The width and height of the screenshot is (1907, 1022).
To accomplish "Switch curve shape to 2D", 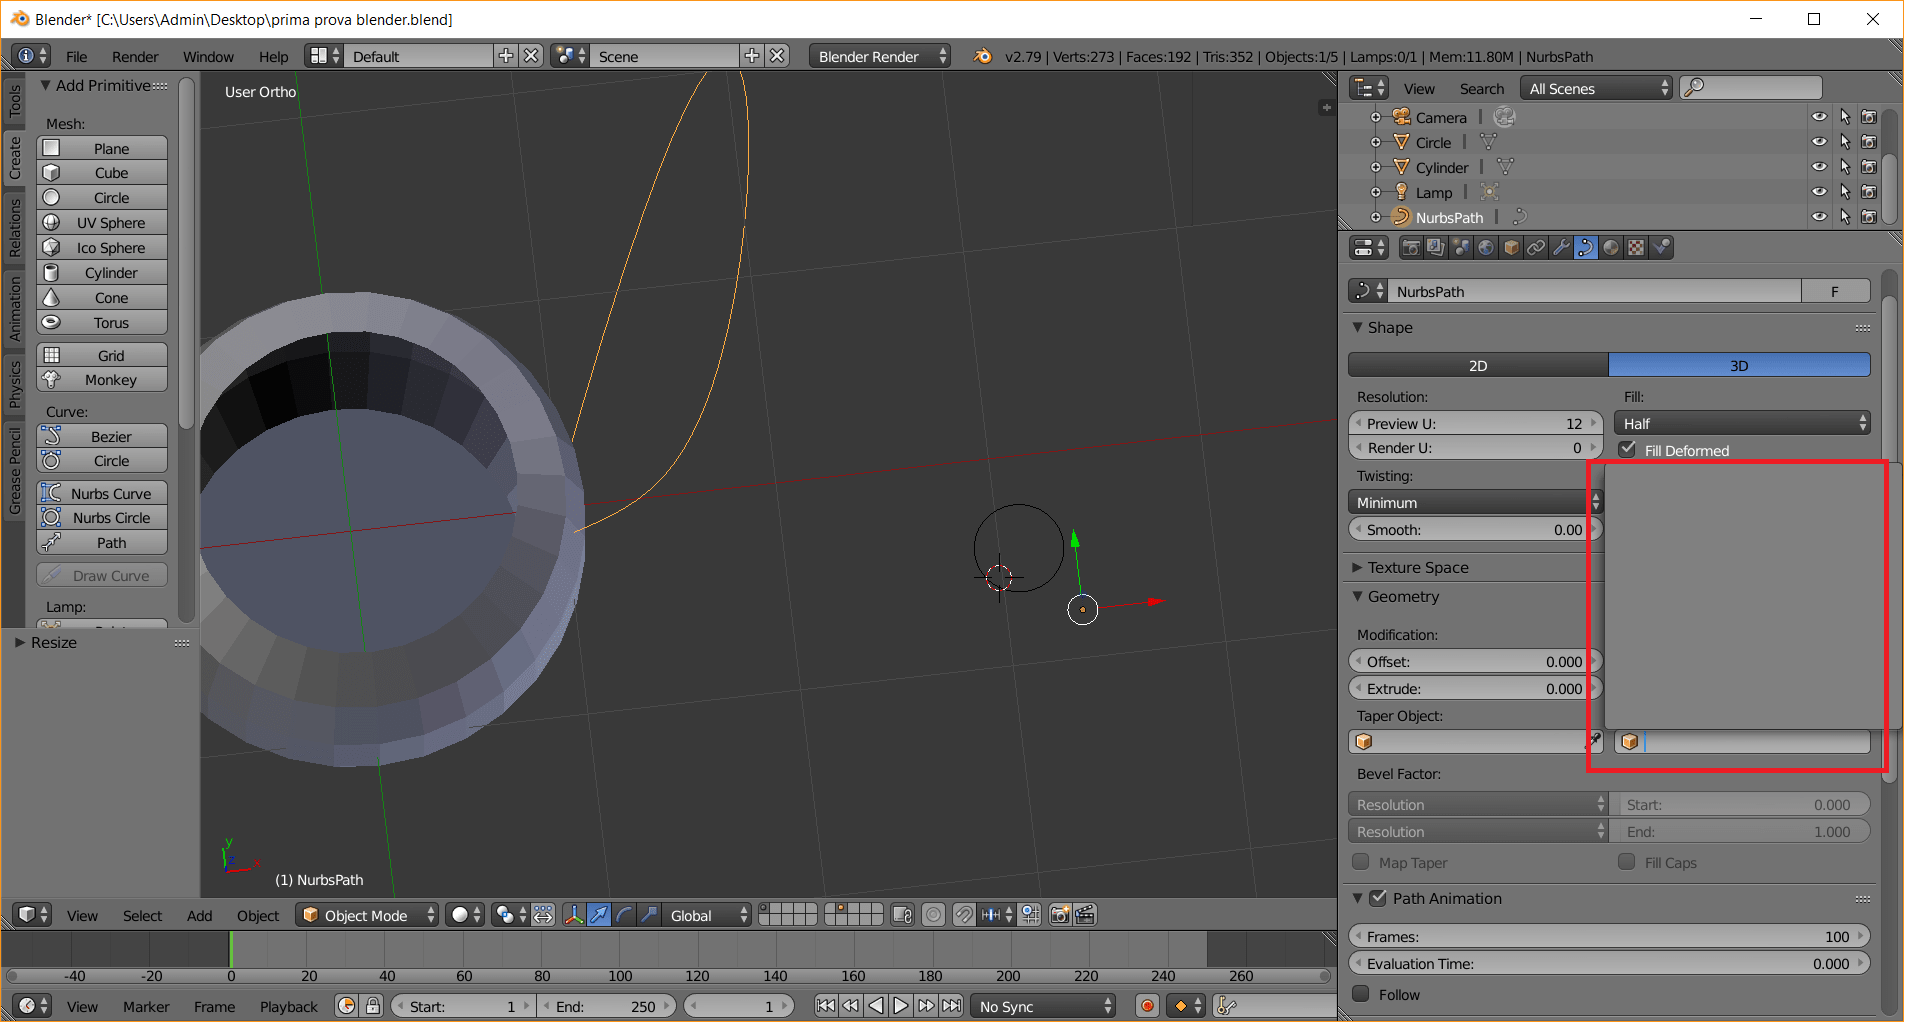I will click(x=1478, y=365).
